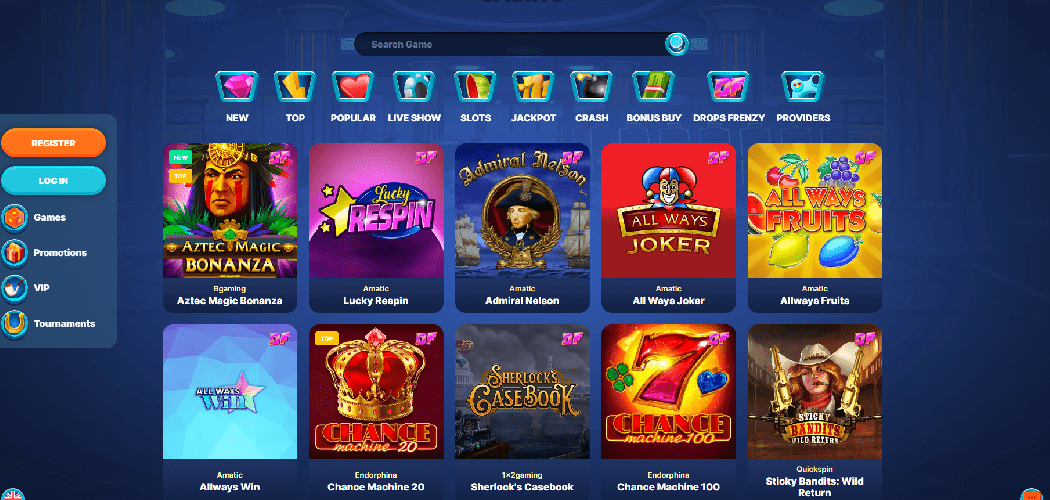Select the DROPS FRENZY category icon
This screenshot has width=1050, height=500.
(729, 87)
